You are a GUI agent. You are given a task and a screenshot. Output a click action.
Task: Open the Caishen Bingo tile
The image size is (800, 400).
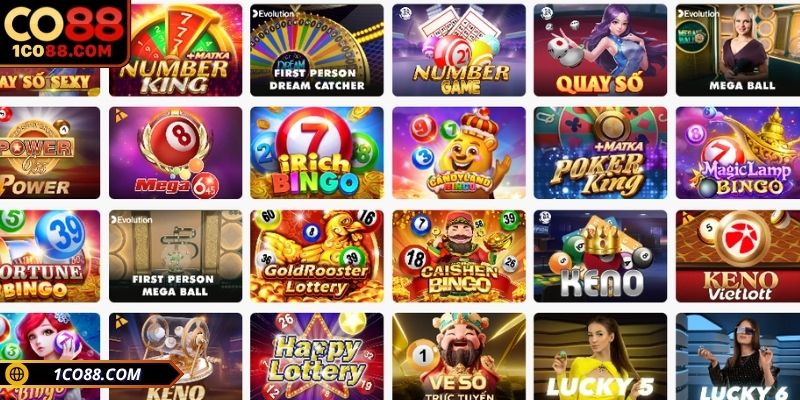459,256
